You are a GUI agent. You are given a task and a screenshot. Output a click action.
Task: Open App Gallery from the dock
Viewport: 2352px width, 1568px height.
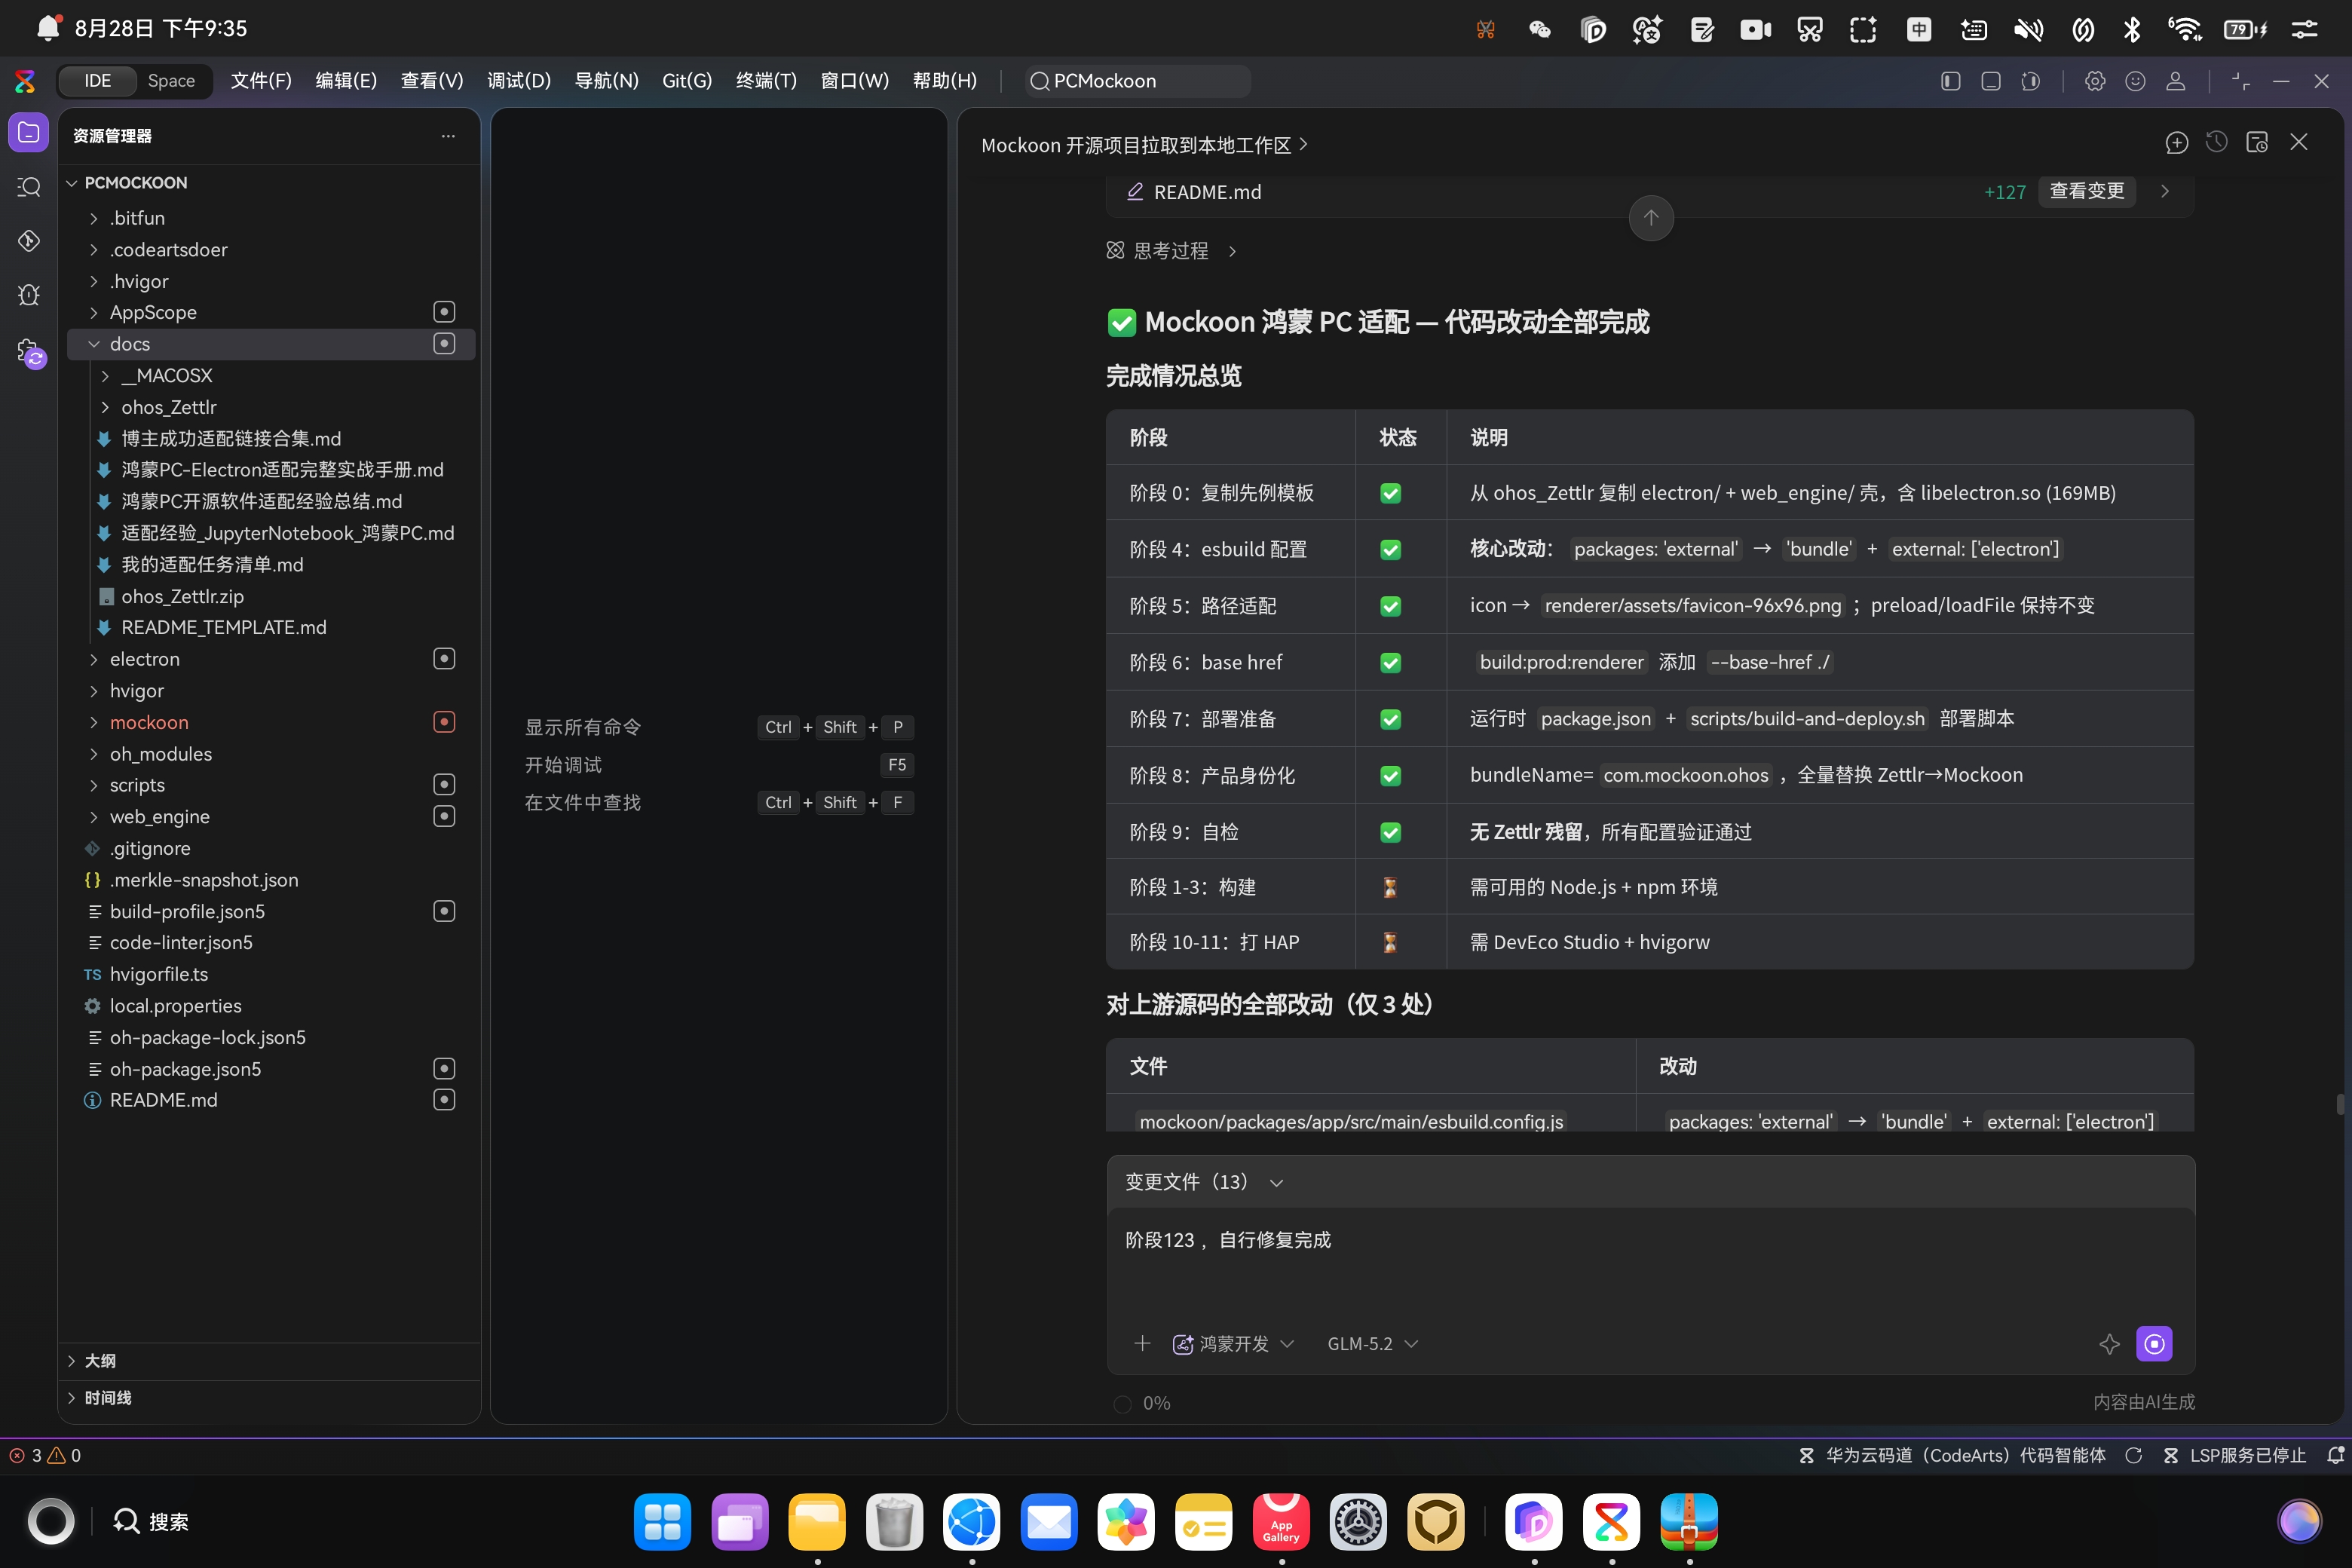click(x=1281, y=1521)
